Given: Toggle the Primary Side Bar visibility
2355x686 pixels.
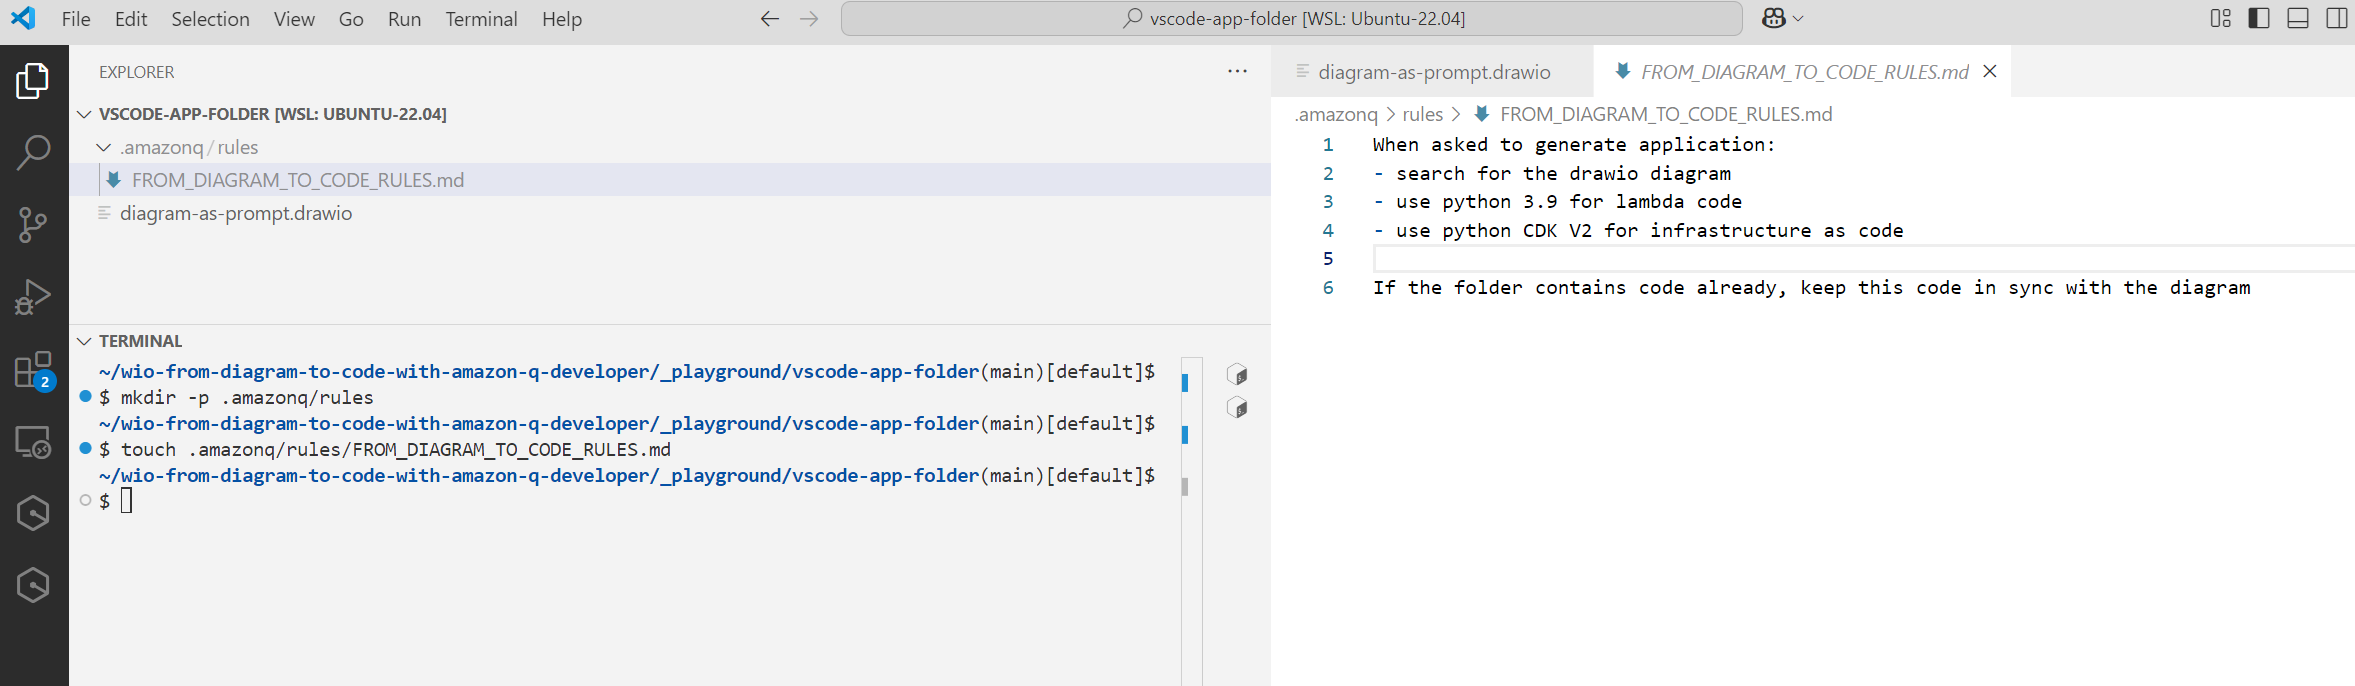Looking at the screenshot, I should point(2259,18).
